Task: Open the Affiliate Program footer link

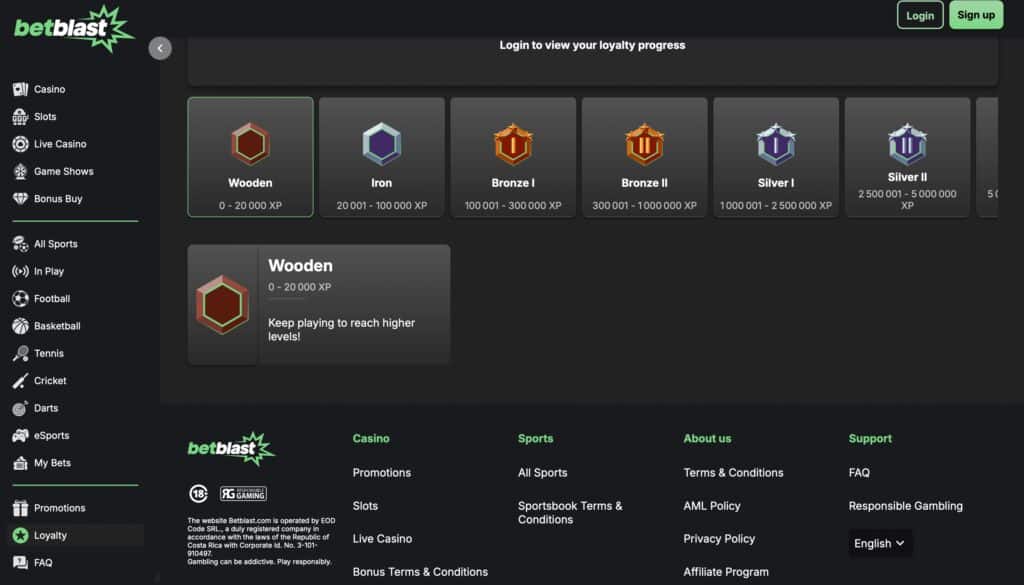Action: coord(726,572)
